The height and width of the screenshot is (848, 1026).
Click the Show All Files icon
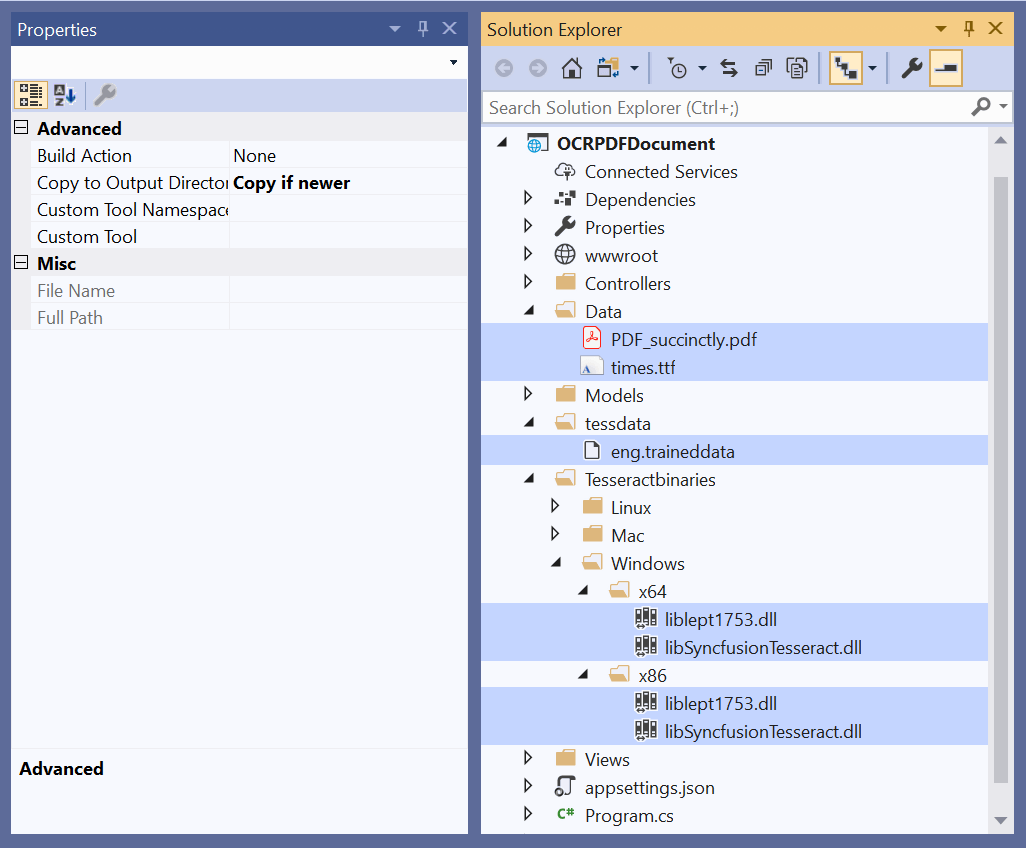pyautogui.click(x=797, y=68)
